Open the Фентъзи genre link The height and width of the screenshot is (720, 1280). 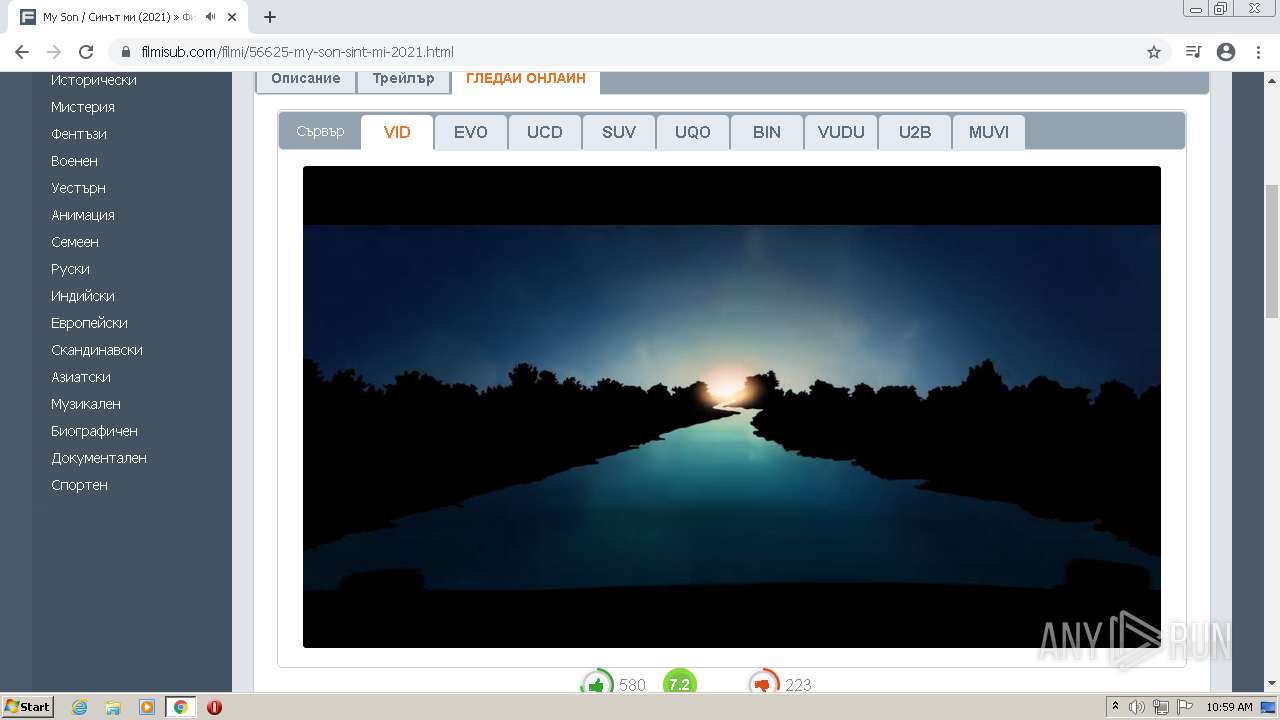79,134
